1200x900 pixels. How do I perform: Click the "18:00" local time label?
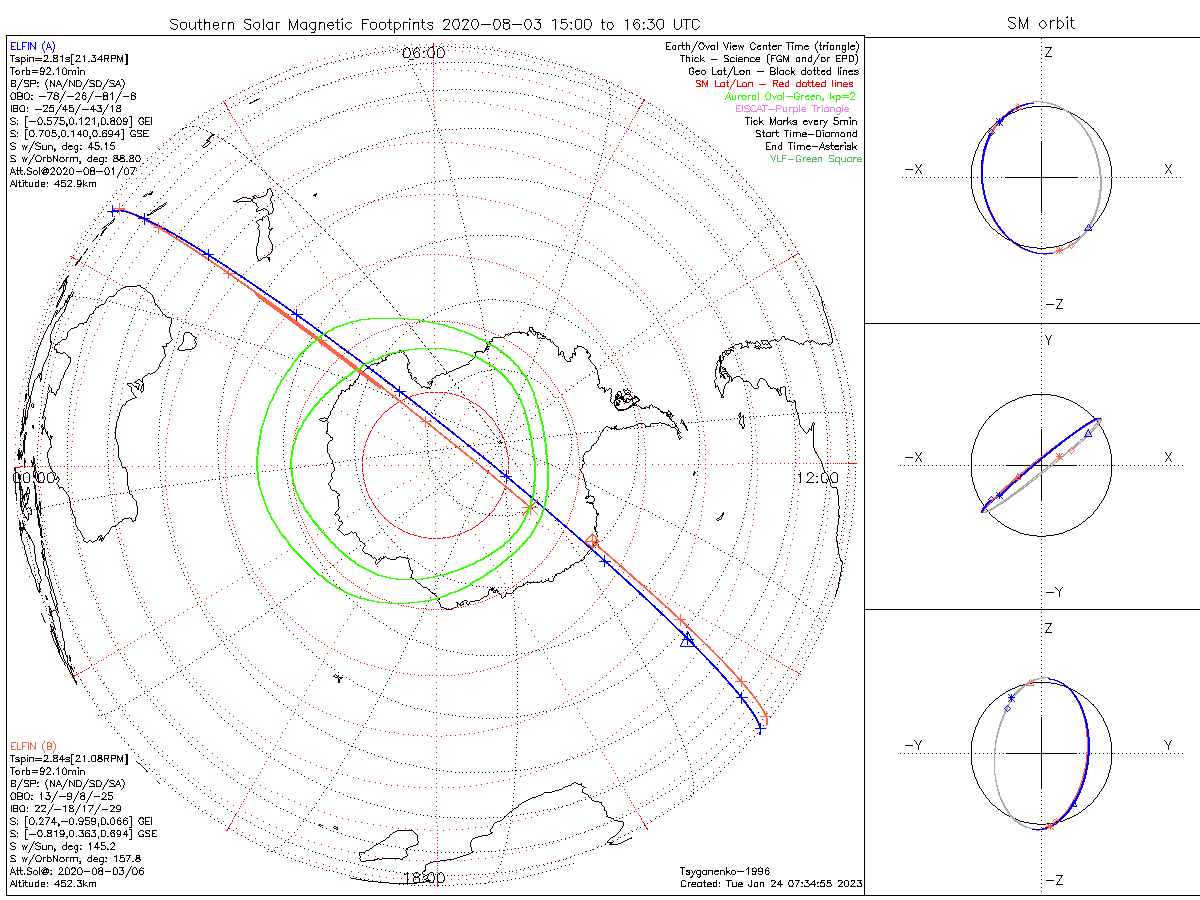pyautogui.click(x=423, y=878)
